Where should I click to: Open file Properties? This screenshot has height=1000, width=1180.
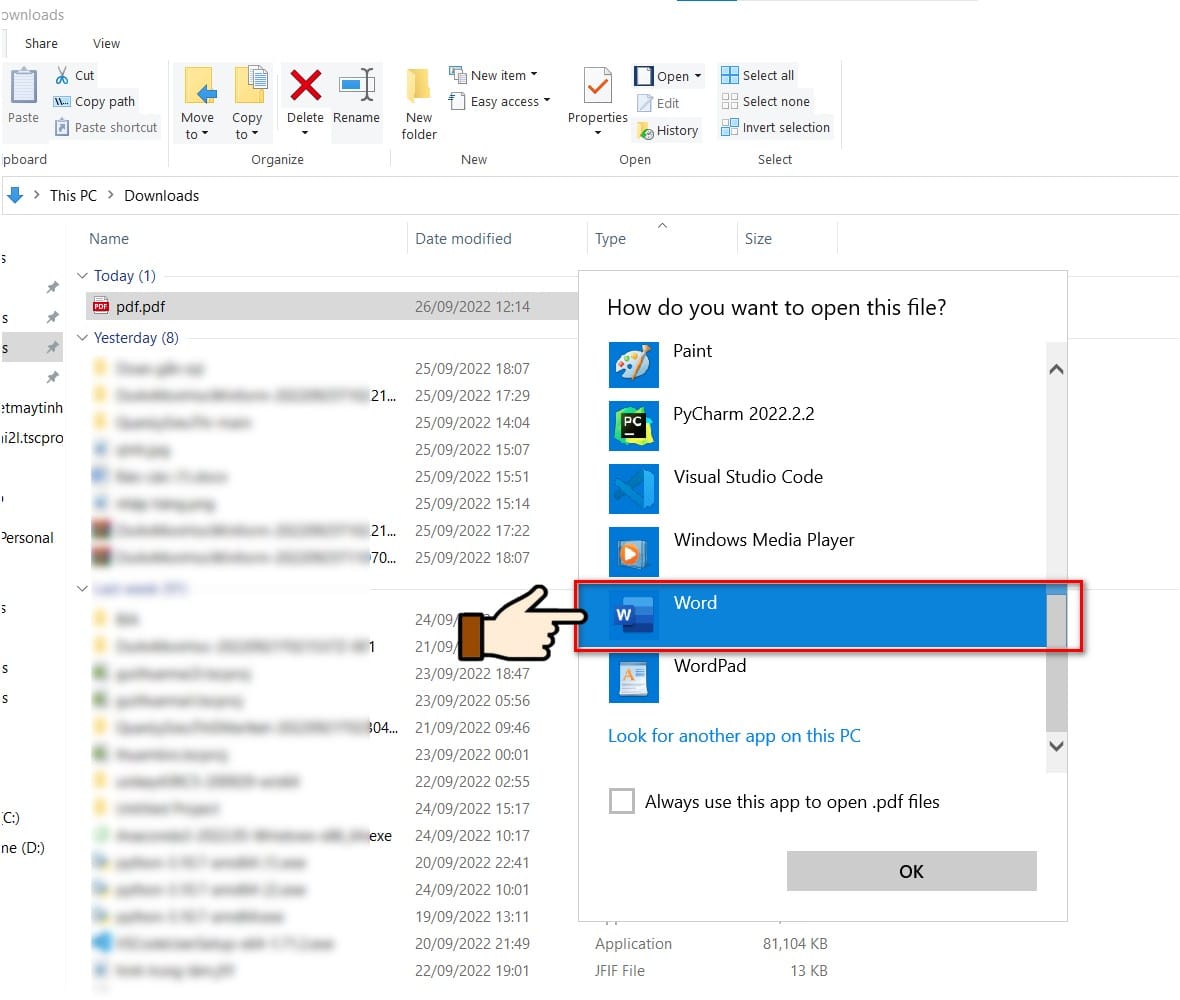pyautogui.click(x=598, y=102)
